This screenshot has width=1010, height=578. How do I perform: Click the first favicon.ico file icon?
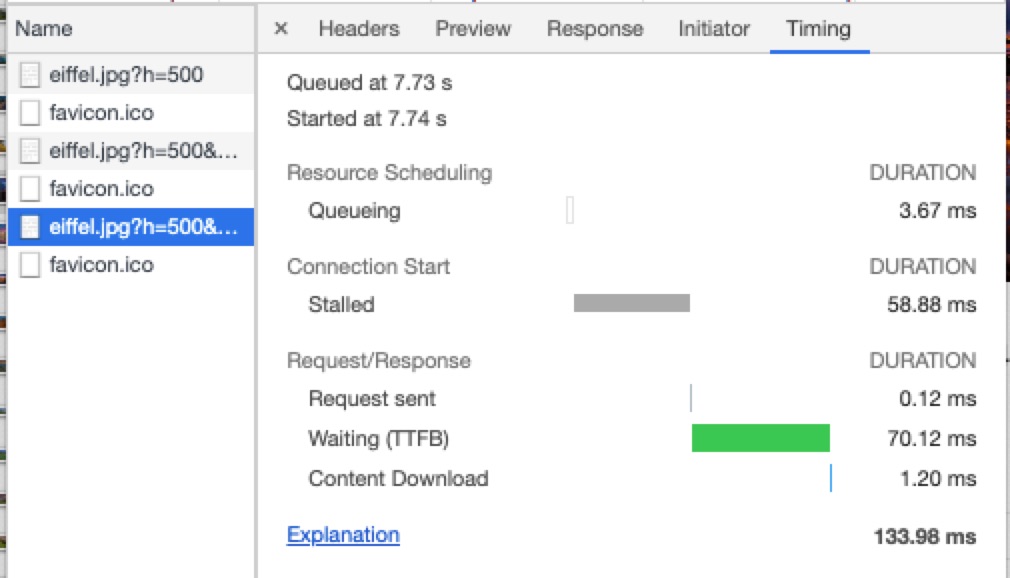(x=31, y=112)
